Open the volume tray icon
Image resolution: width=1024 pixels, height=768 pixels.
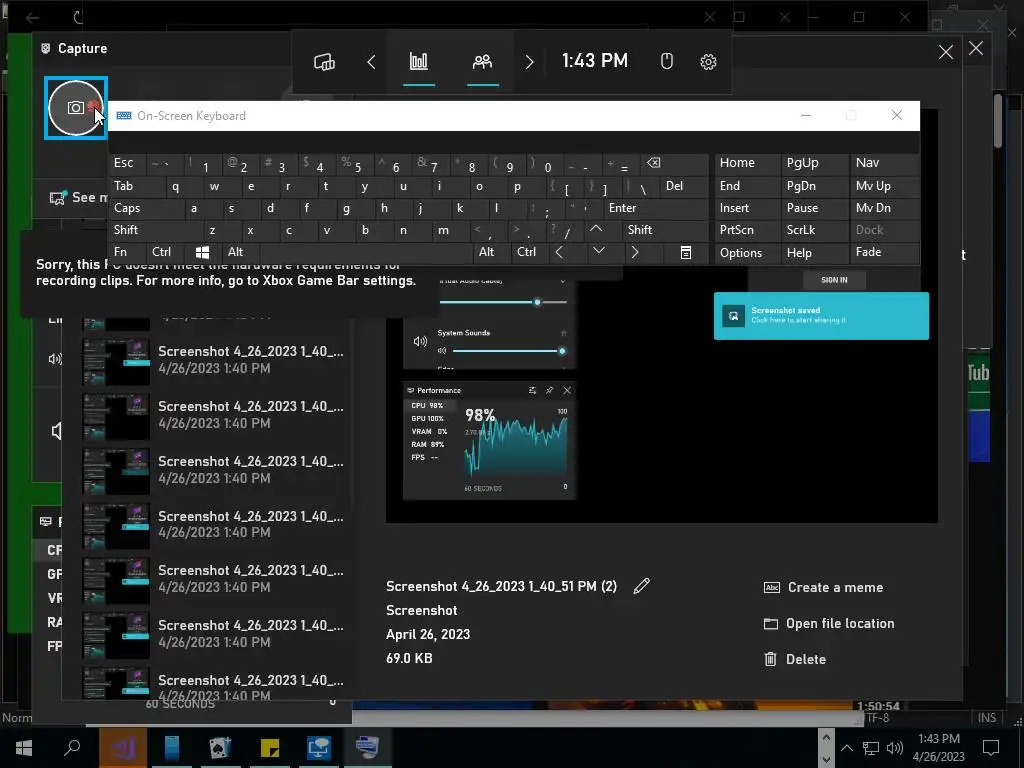(895, 748)
